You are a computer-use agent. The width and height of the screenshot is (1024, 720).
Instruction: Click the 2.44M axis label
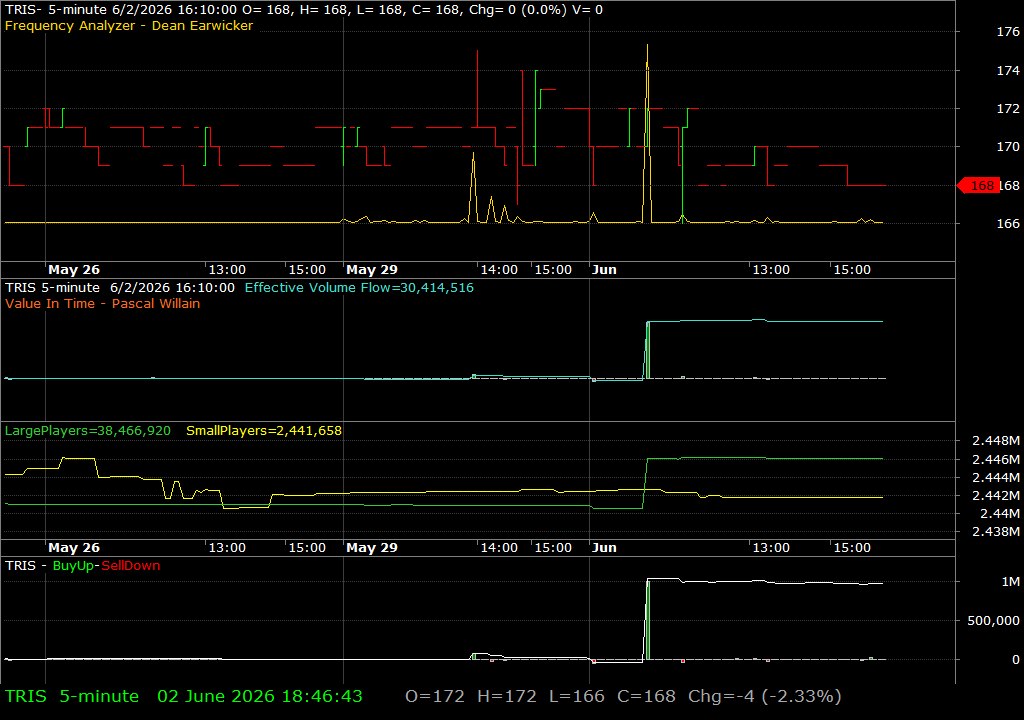tap(1000, 514)
